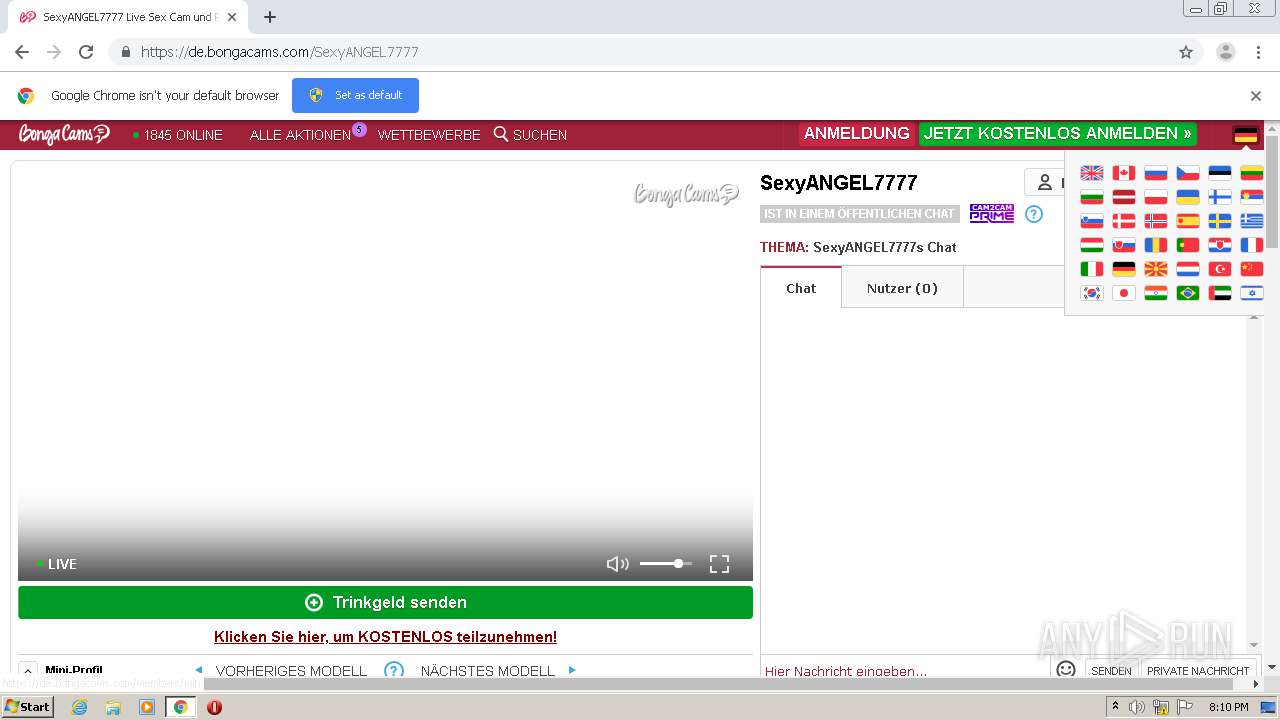This screenshot has height=720, width=1280.
Task: Click the Cam2Cam Prime badge
Action: [x=992, y=213]
